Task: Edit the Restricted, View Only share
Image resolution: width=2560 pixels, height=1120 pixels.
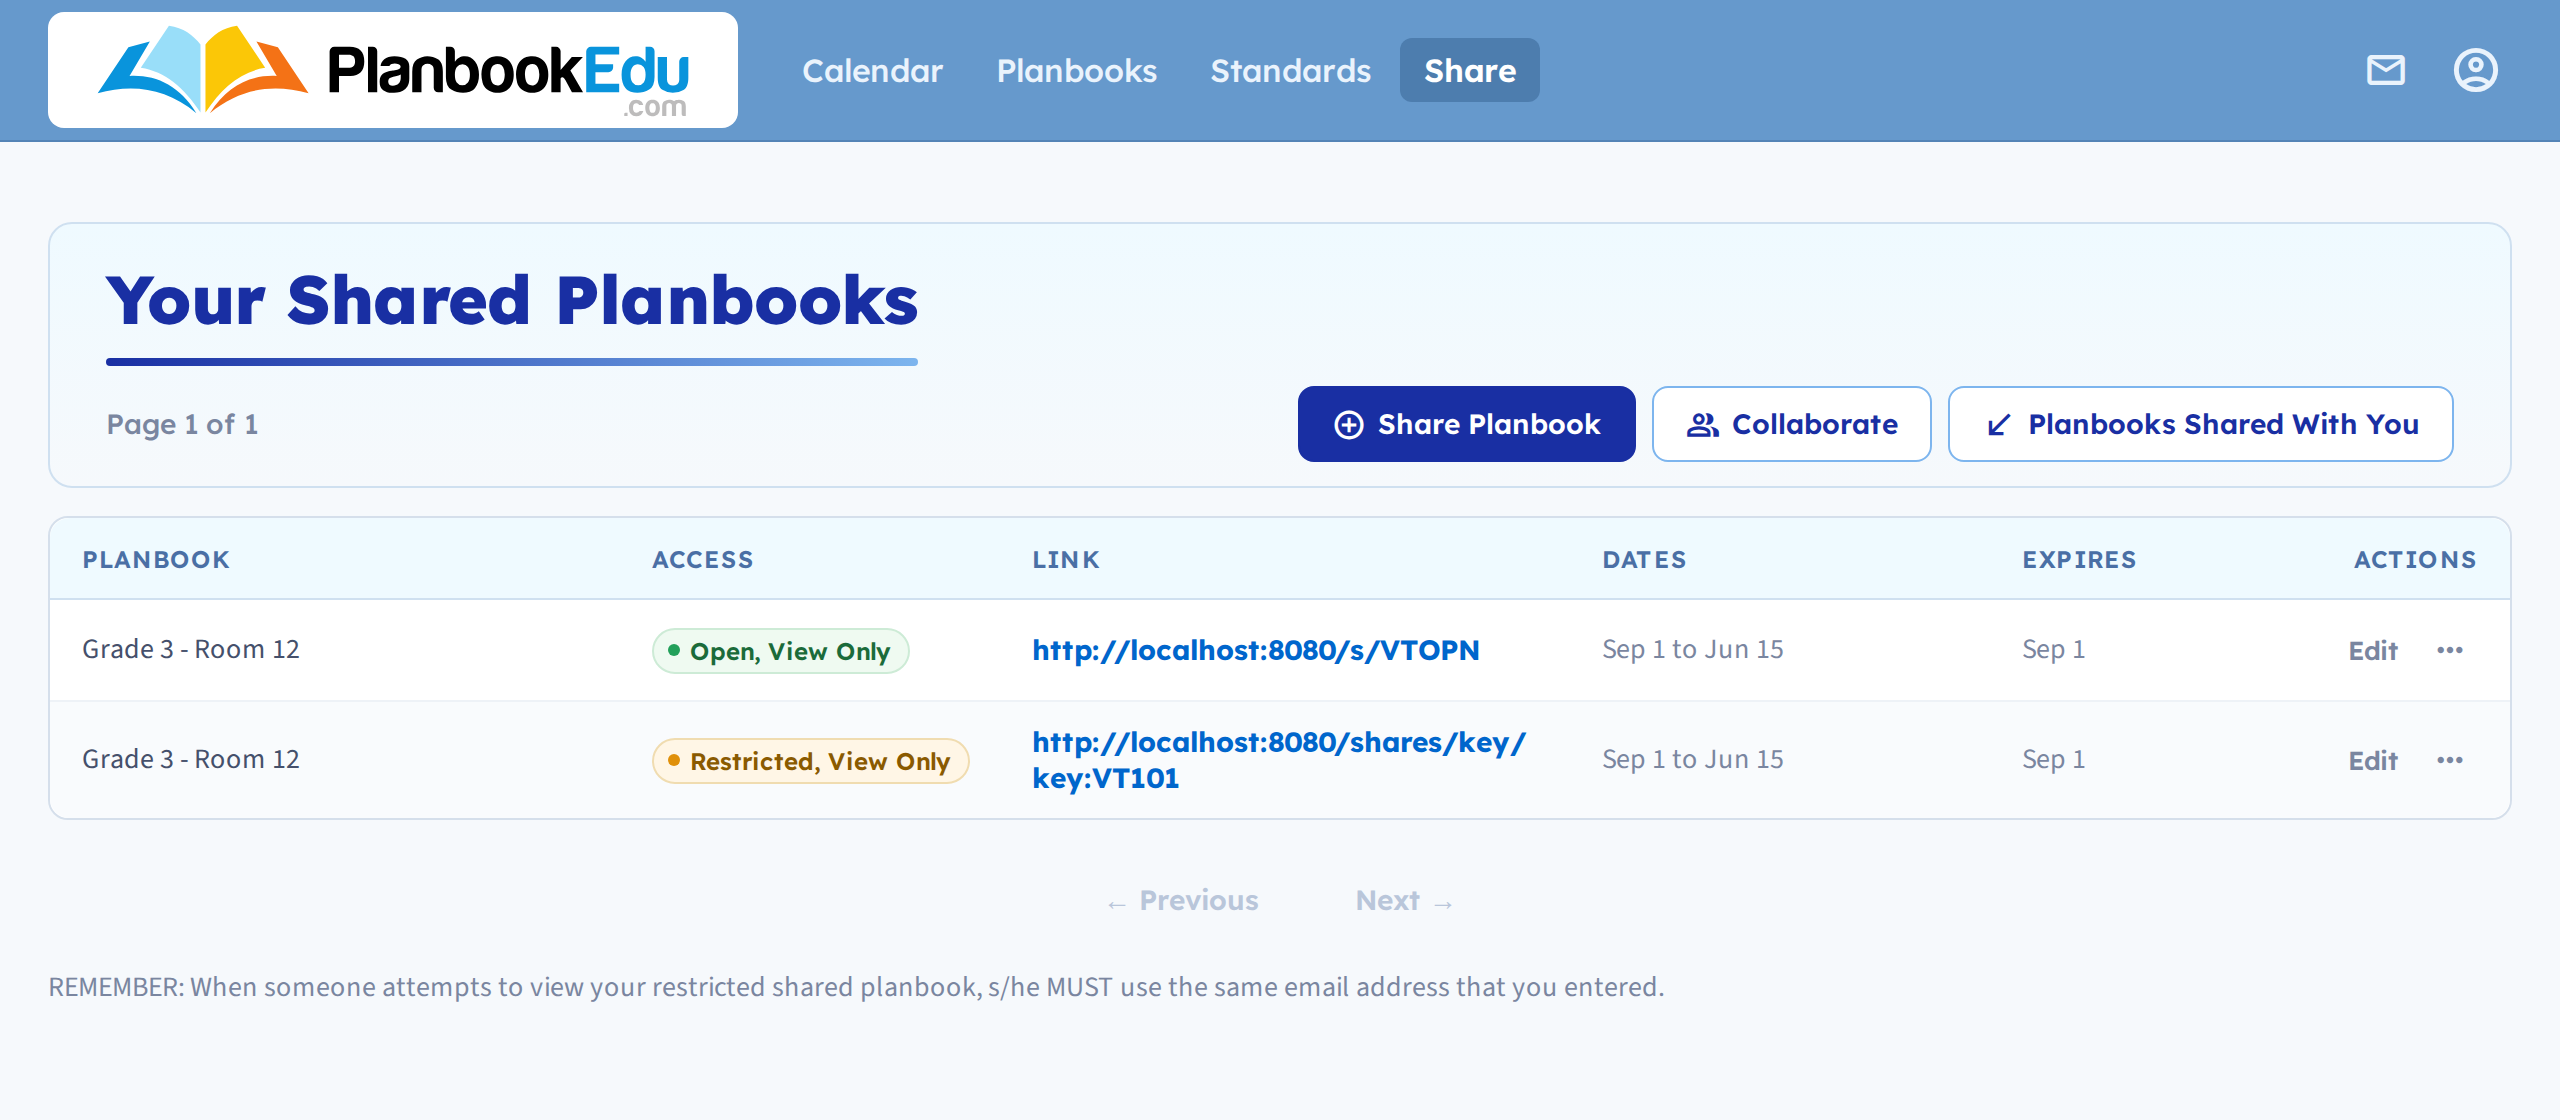Action: coord(2373,761)
